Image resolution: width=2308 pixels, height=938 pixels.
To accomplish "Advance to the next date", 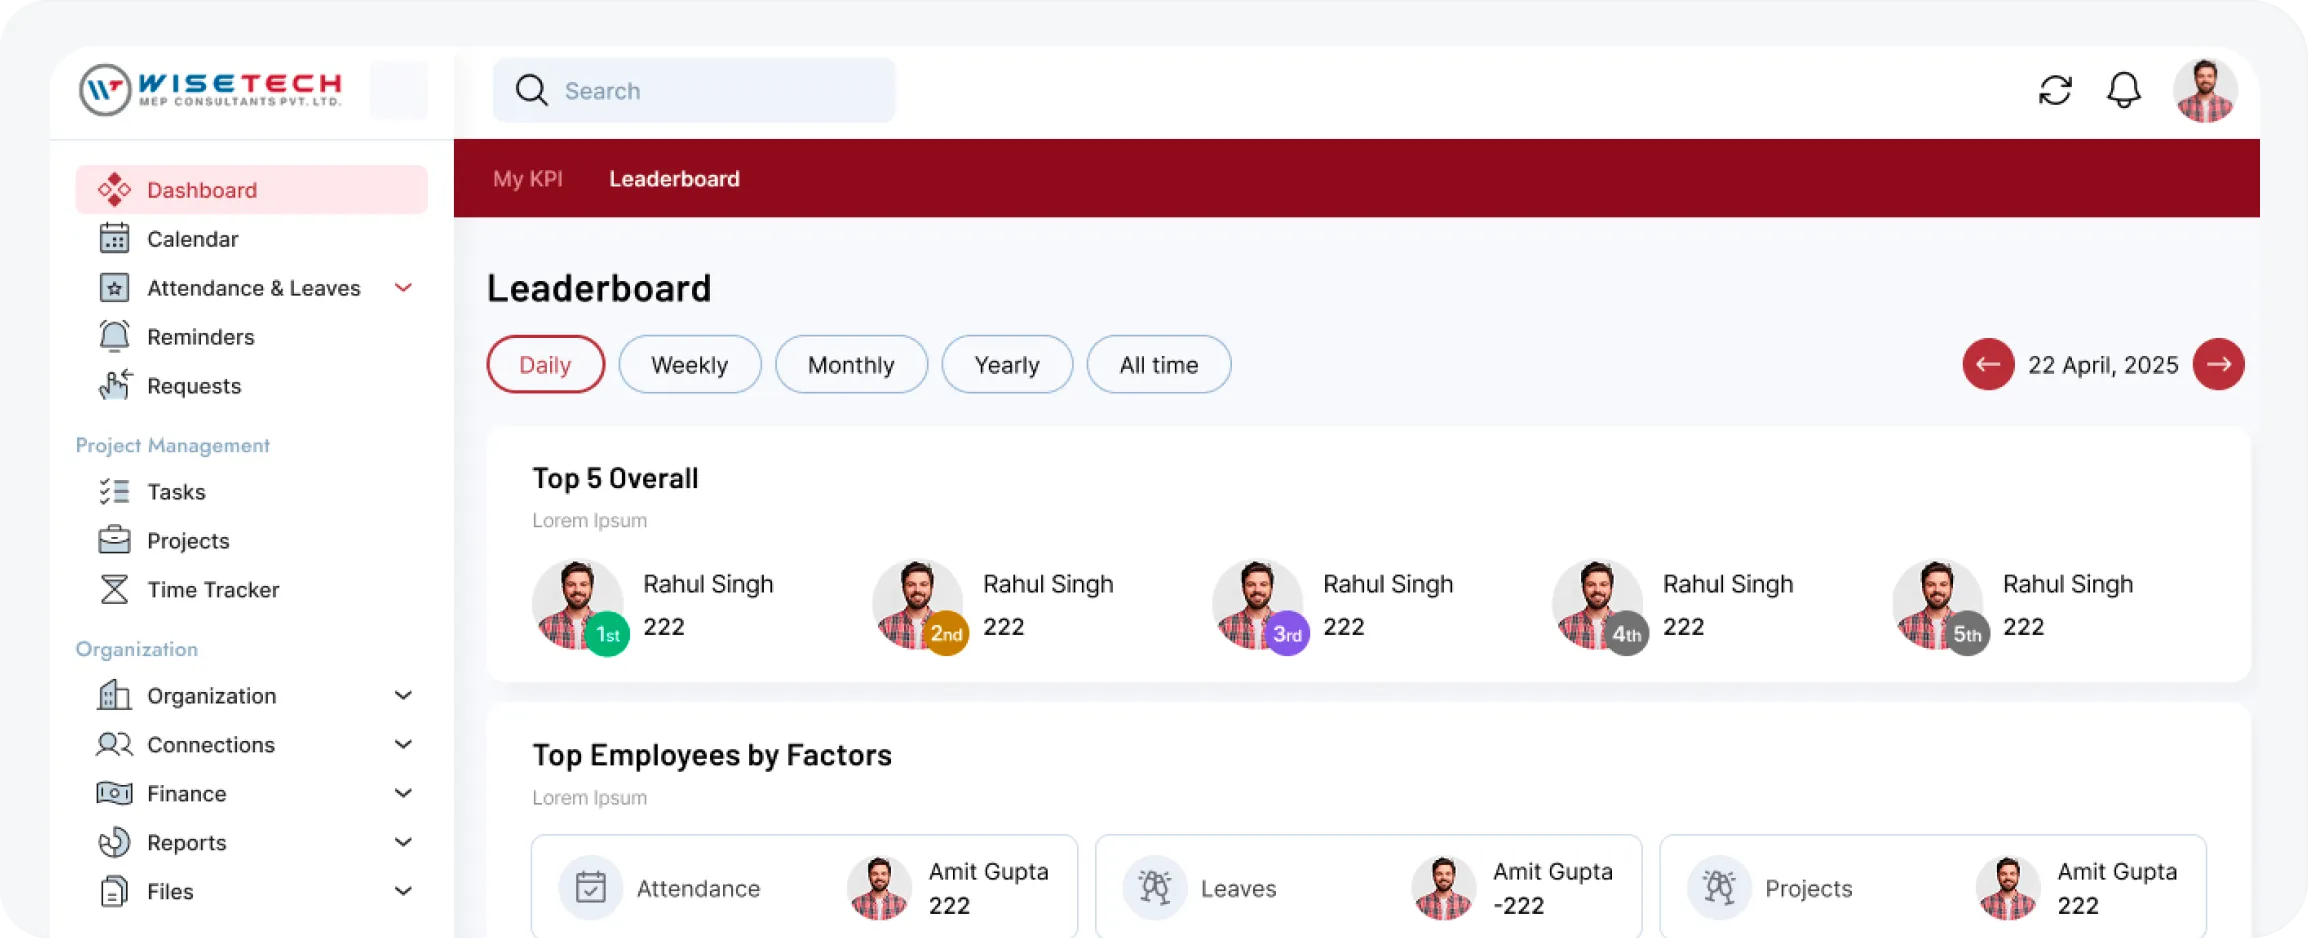I will (x=2218, y=365).
